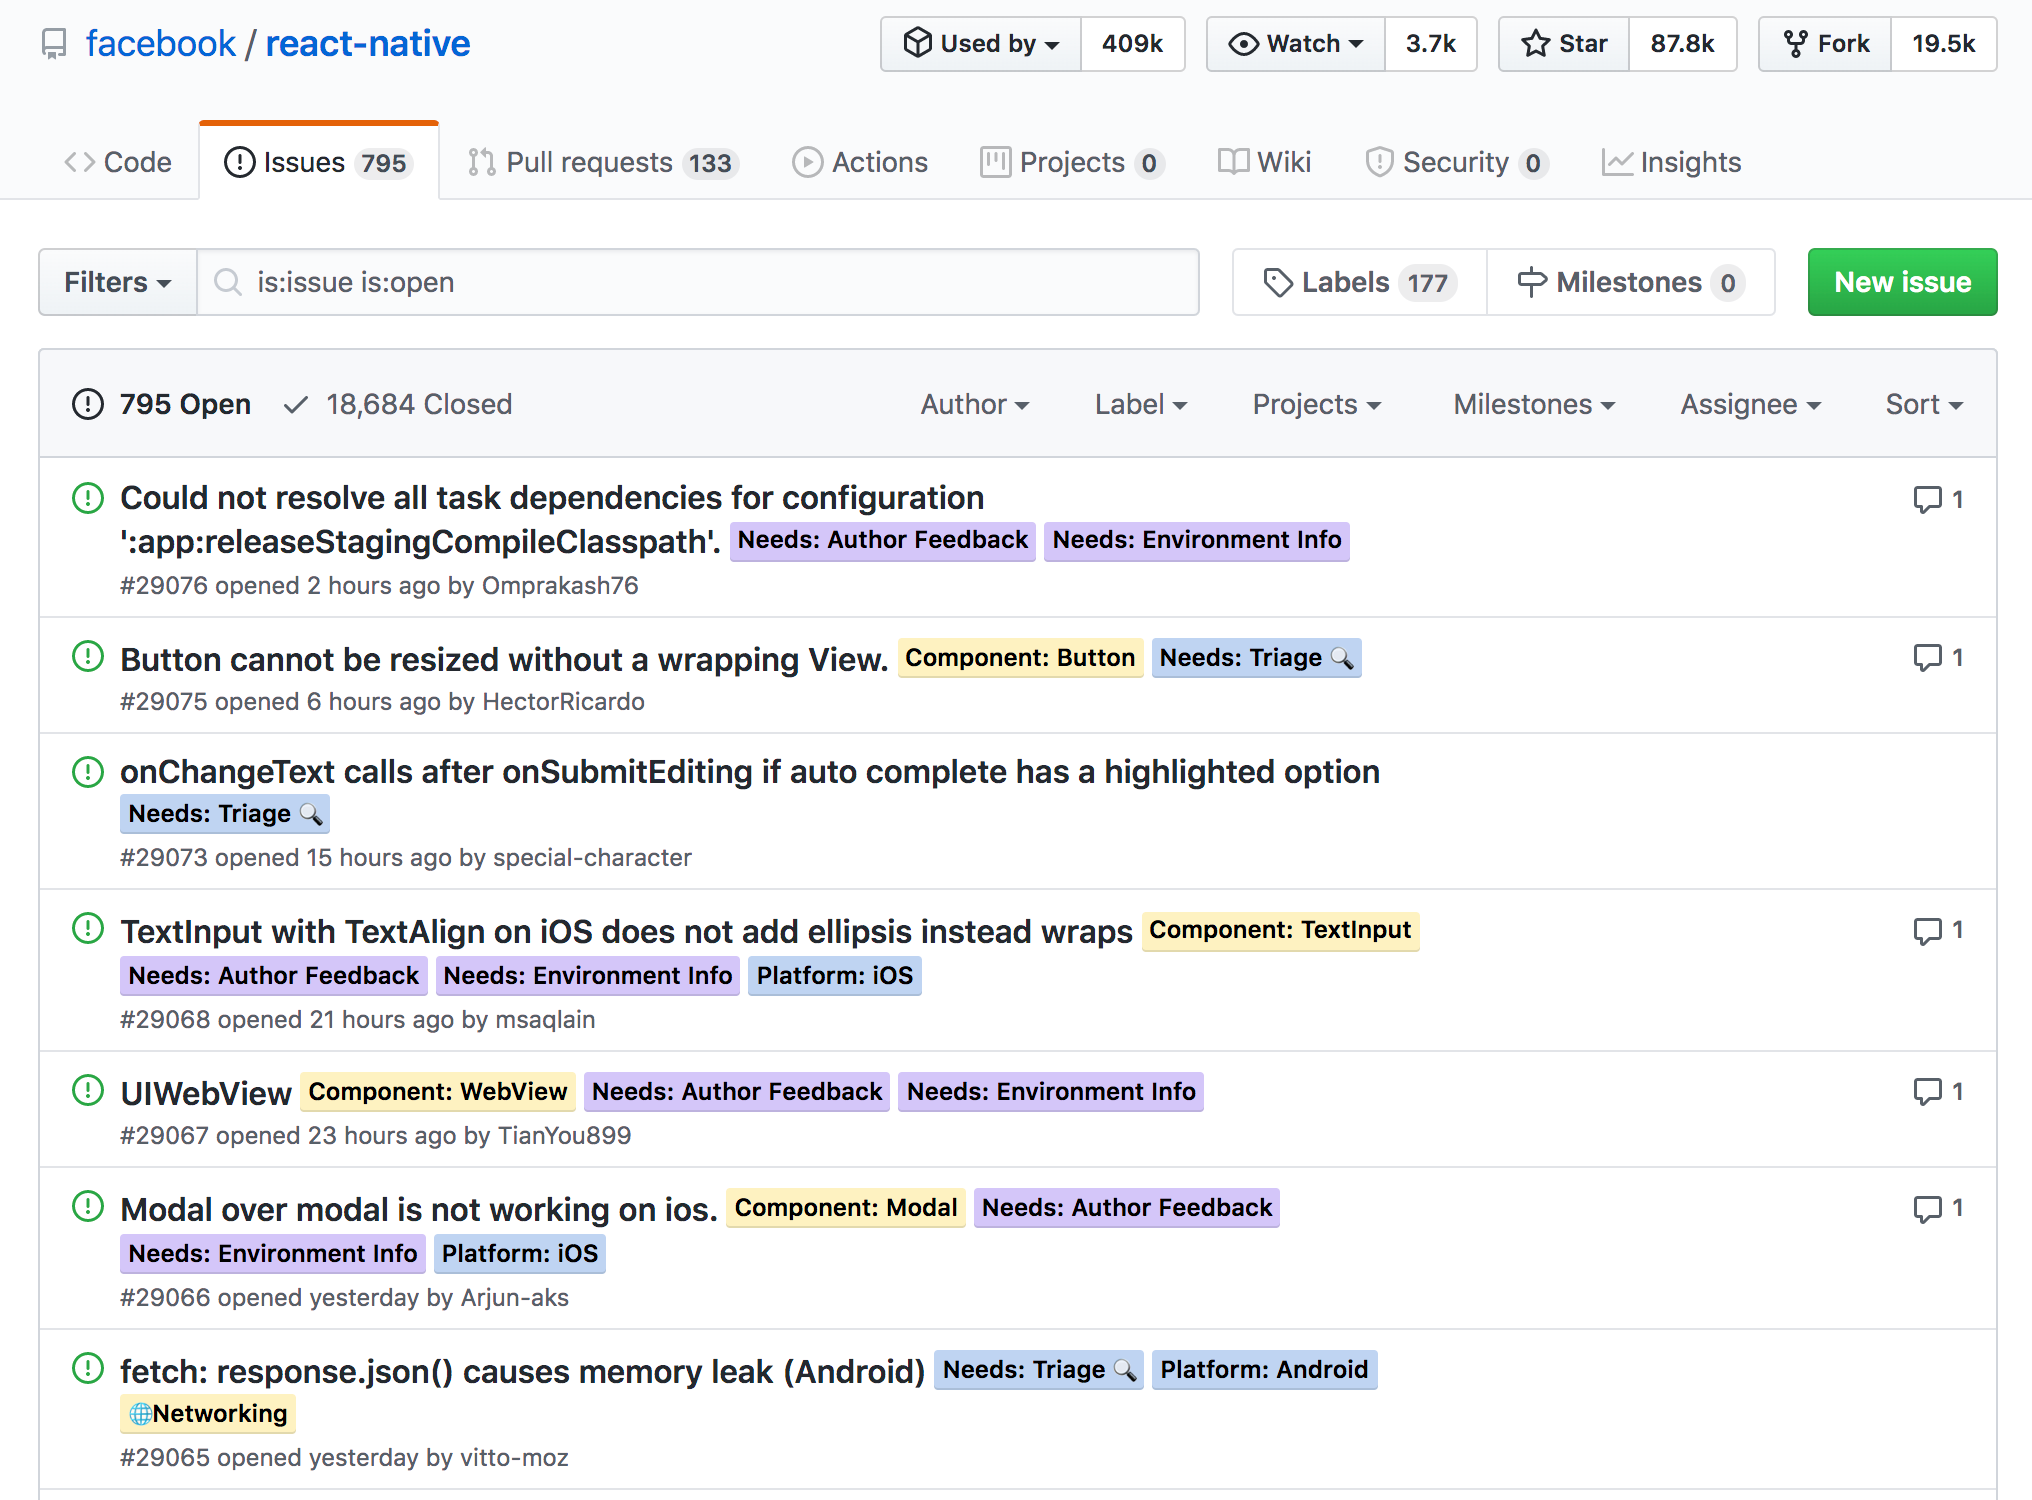Click the Component: Button yellow label
Viewport: 2032px width, 1500px height.
coord(1019,658)
